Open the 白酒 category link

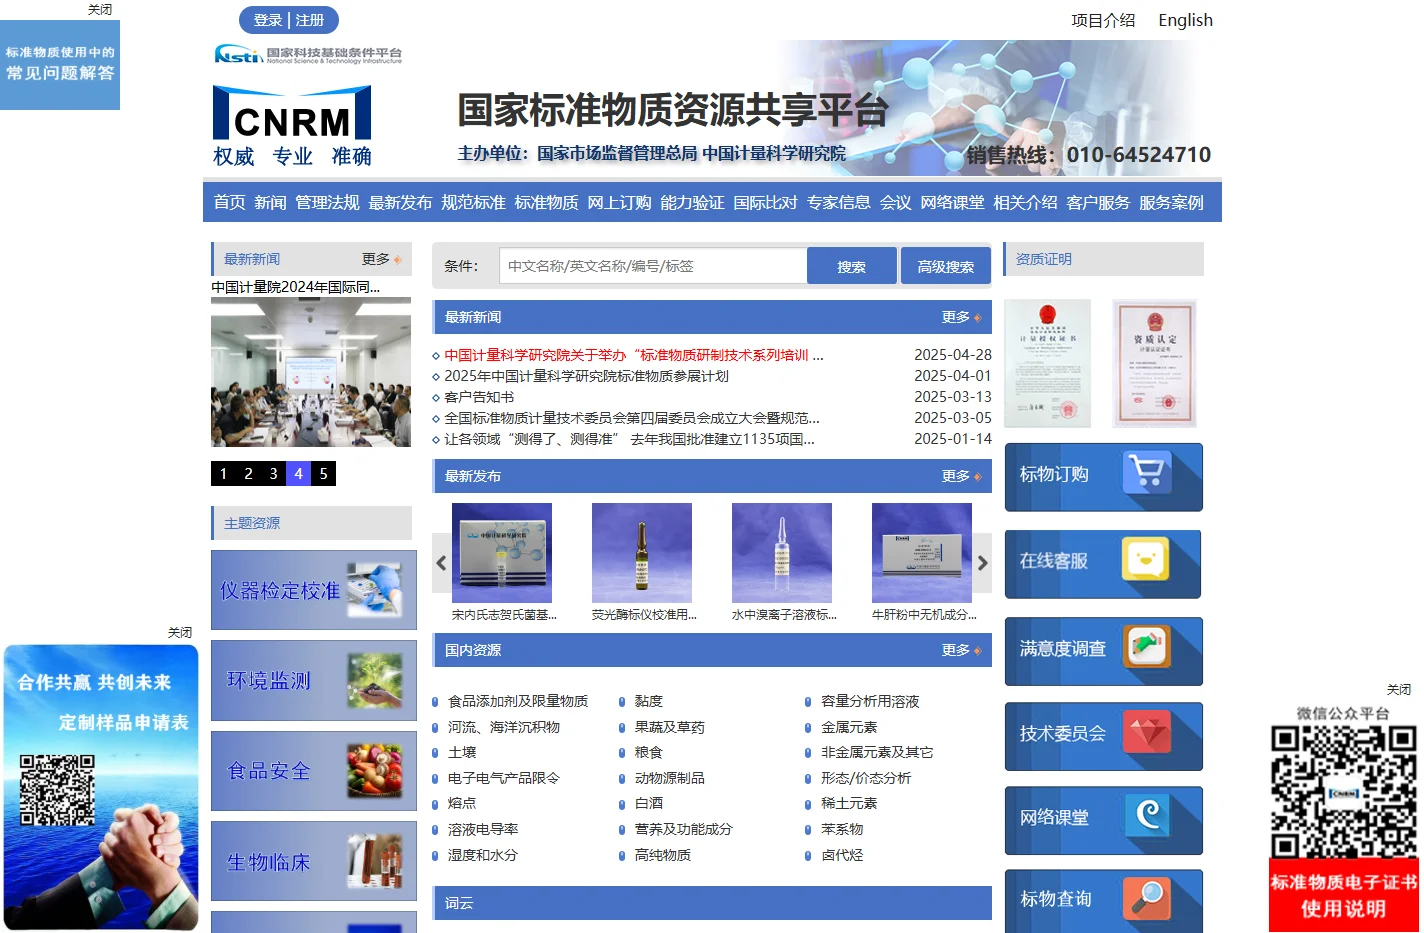pyautogui.click(x=649, y=803)
